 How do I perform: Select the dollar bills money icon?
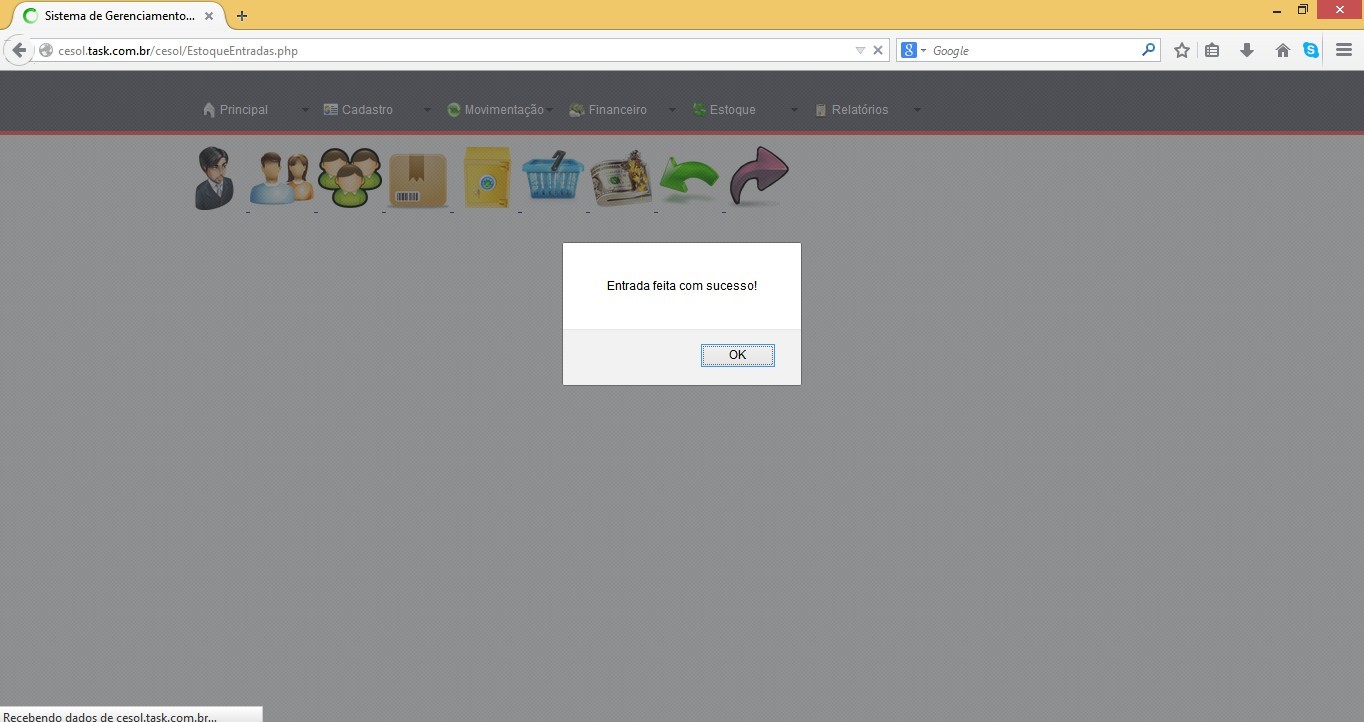[x=621, y=179]
